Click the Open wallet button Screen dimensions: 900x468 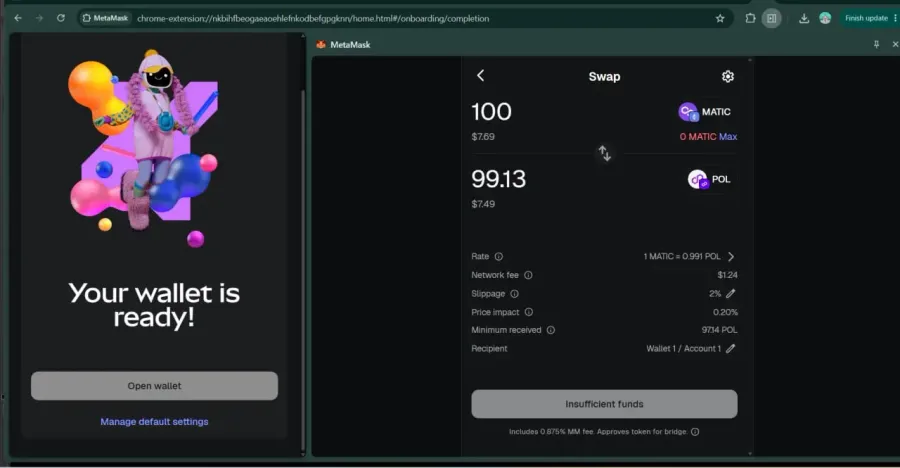pyautogui.click(x=154, y=386)
